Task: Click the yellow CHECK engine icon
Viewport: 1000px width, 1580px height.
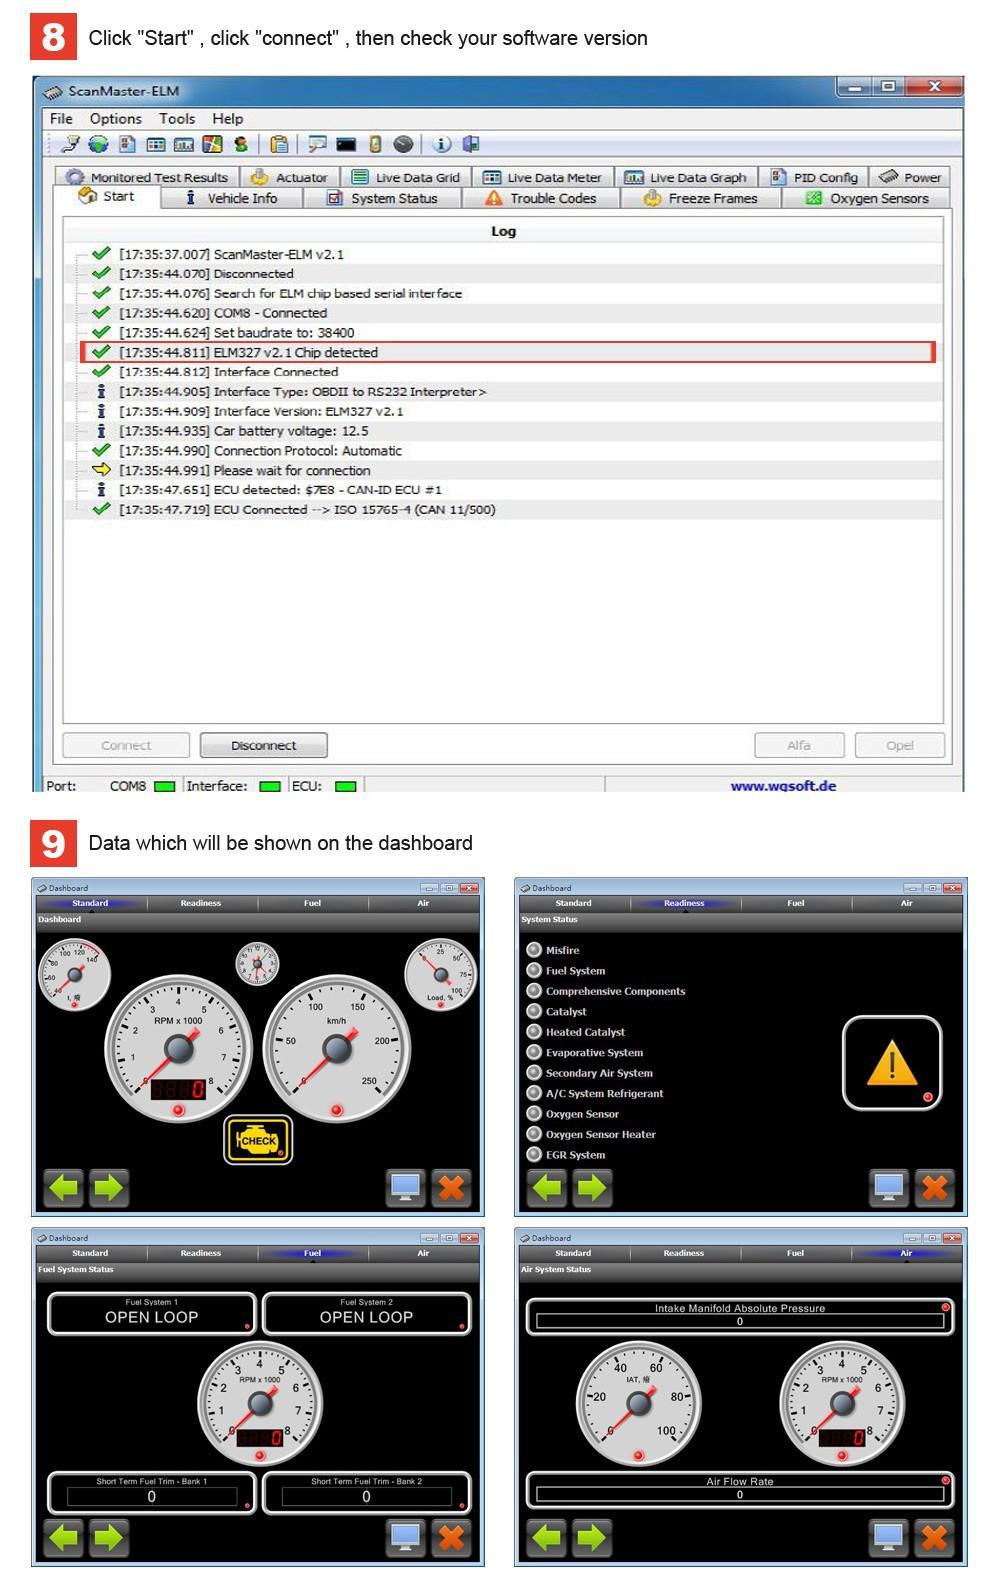Action: click(x=258, y=1139)
